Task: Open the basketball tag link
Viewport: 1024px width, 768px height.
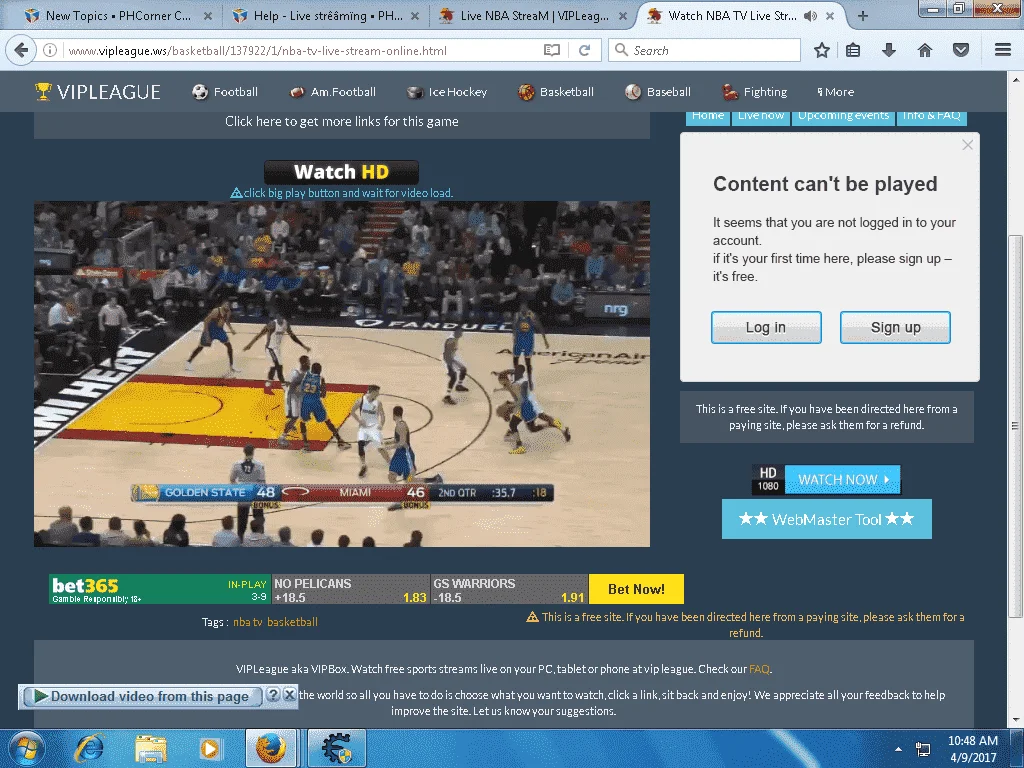Action: click(x=292, y=622)
